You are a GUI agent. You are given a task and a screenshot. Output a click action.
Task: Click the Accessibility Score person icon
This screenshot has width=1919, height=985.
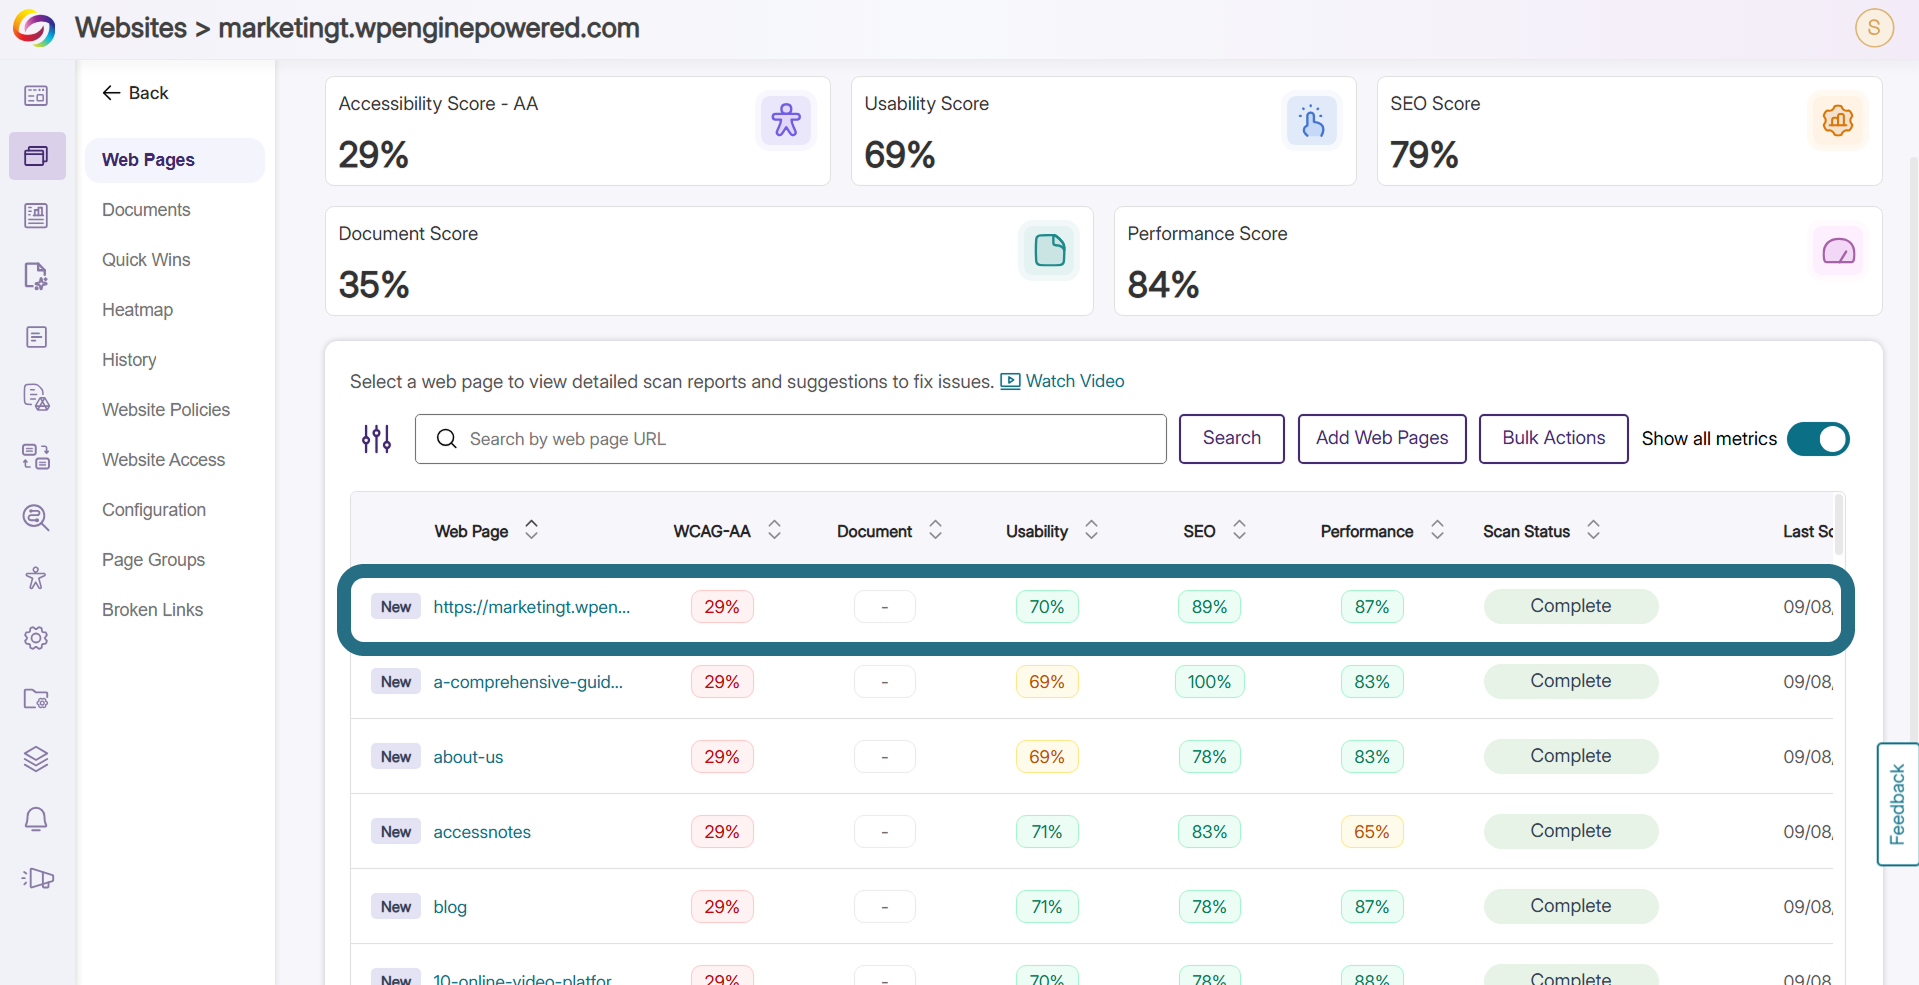tap(786, 120)
